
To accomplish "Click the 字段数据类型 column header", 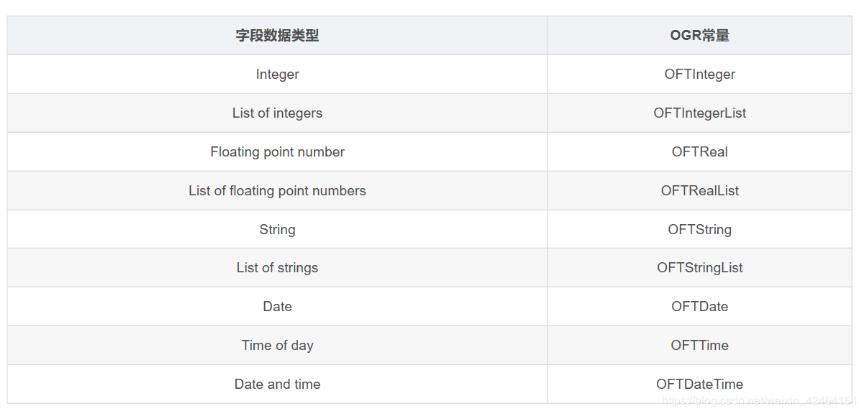I will [277, 36].
